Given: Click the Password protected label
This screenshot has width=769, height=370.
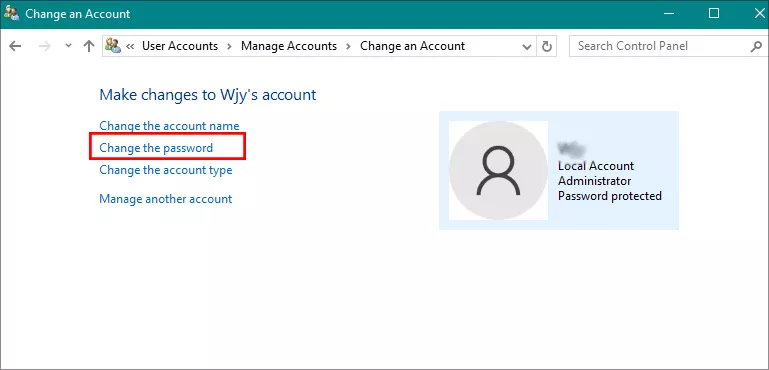Looking at the screenshot, I should (x=610, y=196).
